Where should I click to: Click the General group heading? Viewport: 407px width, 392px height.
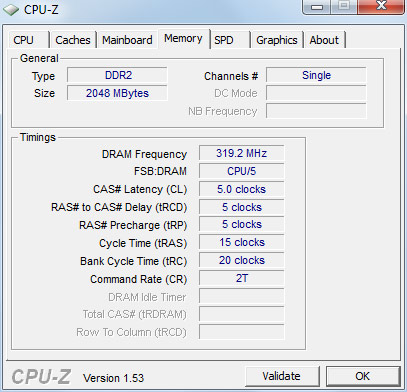click(x=39, y=58)
